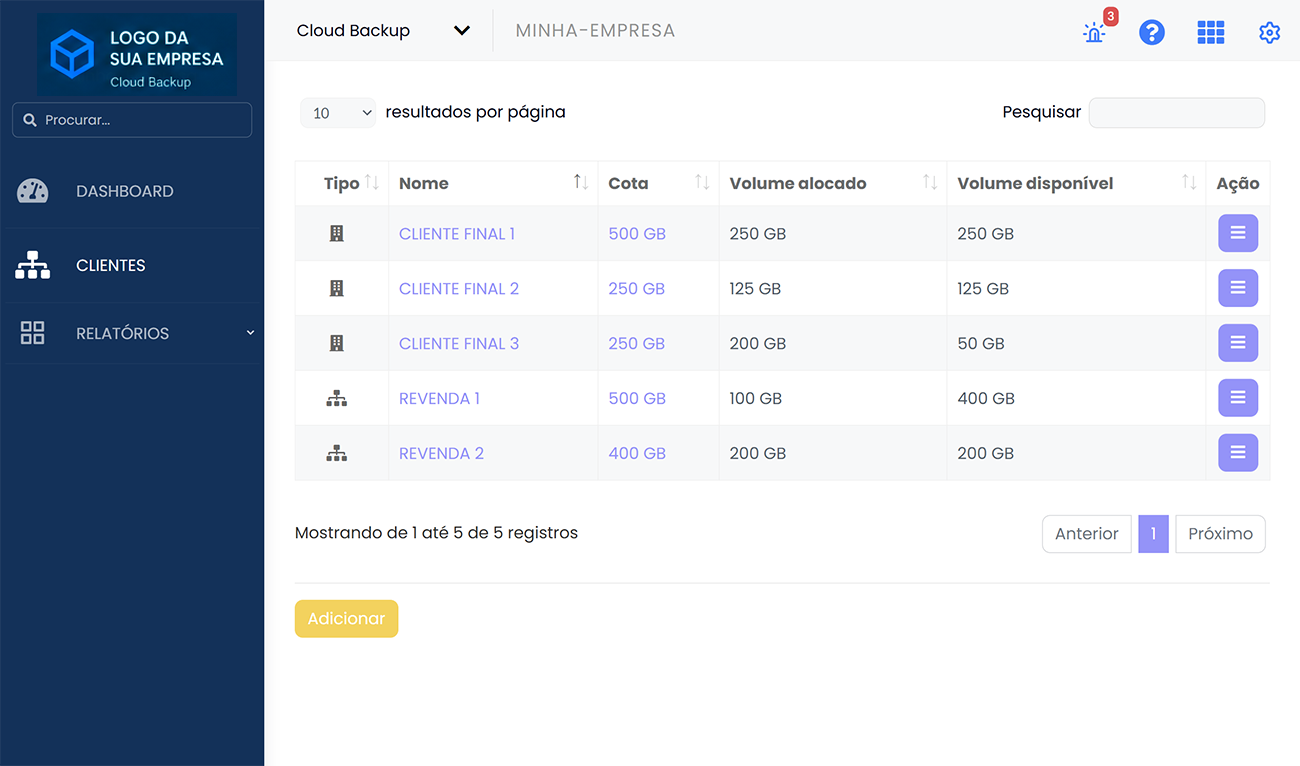This screenshot has width=1300, height=766.
Task: Select page 1 in pagination
Action: pyautogui.click(x=1153, y=534)
